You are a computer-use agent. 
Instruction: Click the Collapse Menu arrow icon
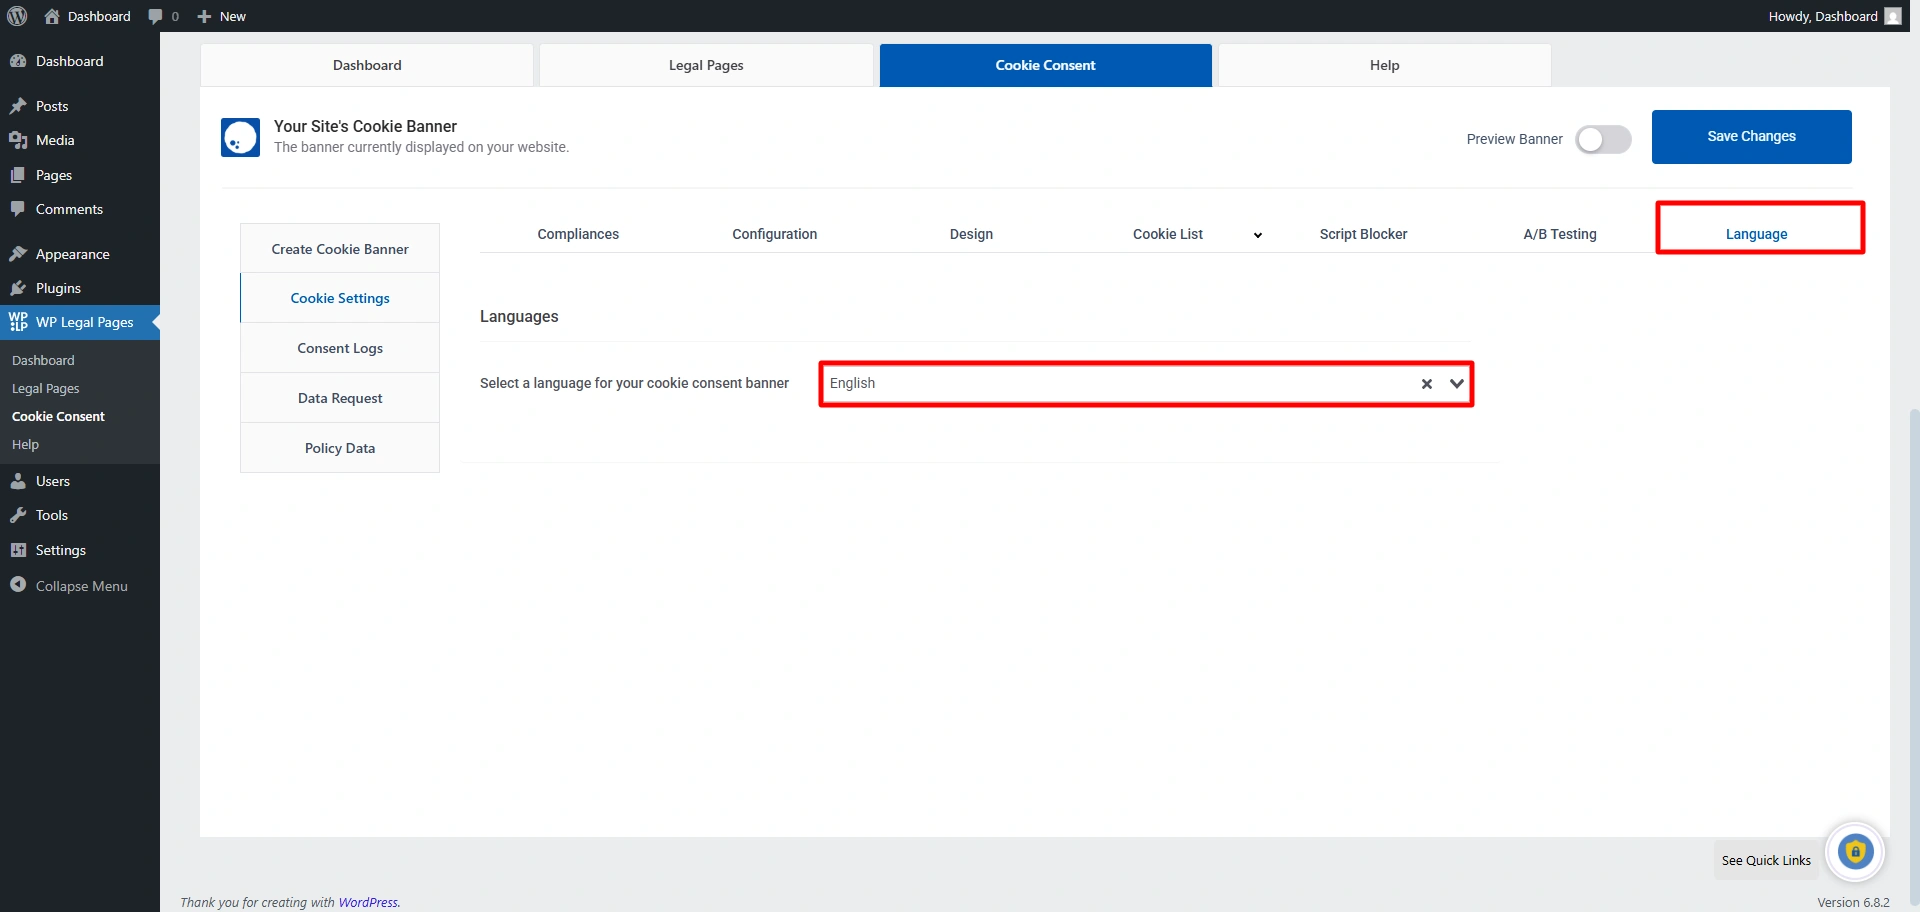18,585
